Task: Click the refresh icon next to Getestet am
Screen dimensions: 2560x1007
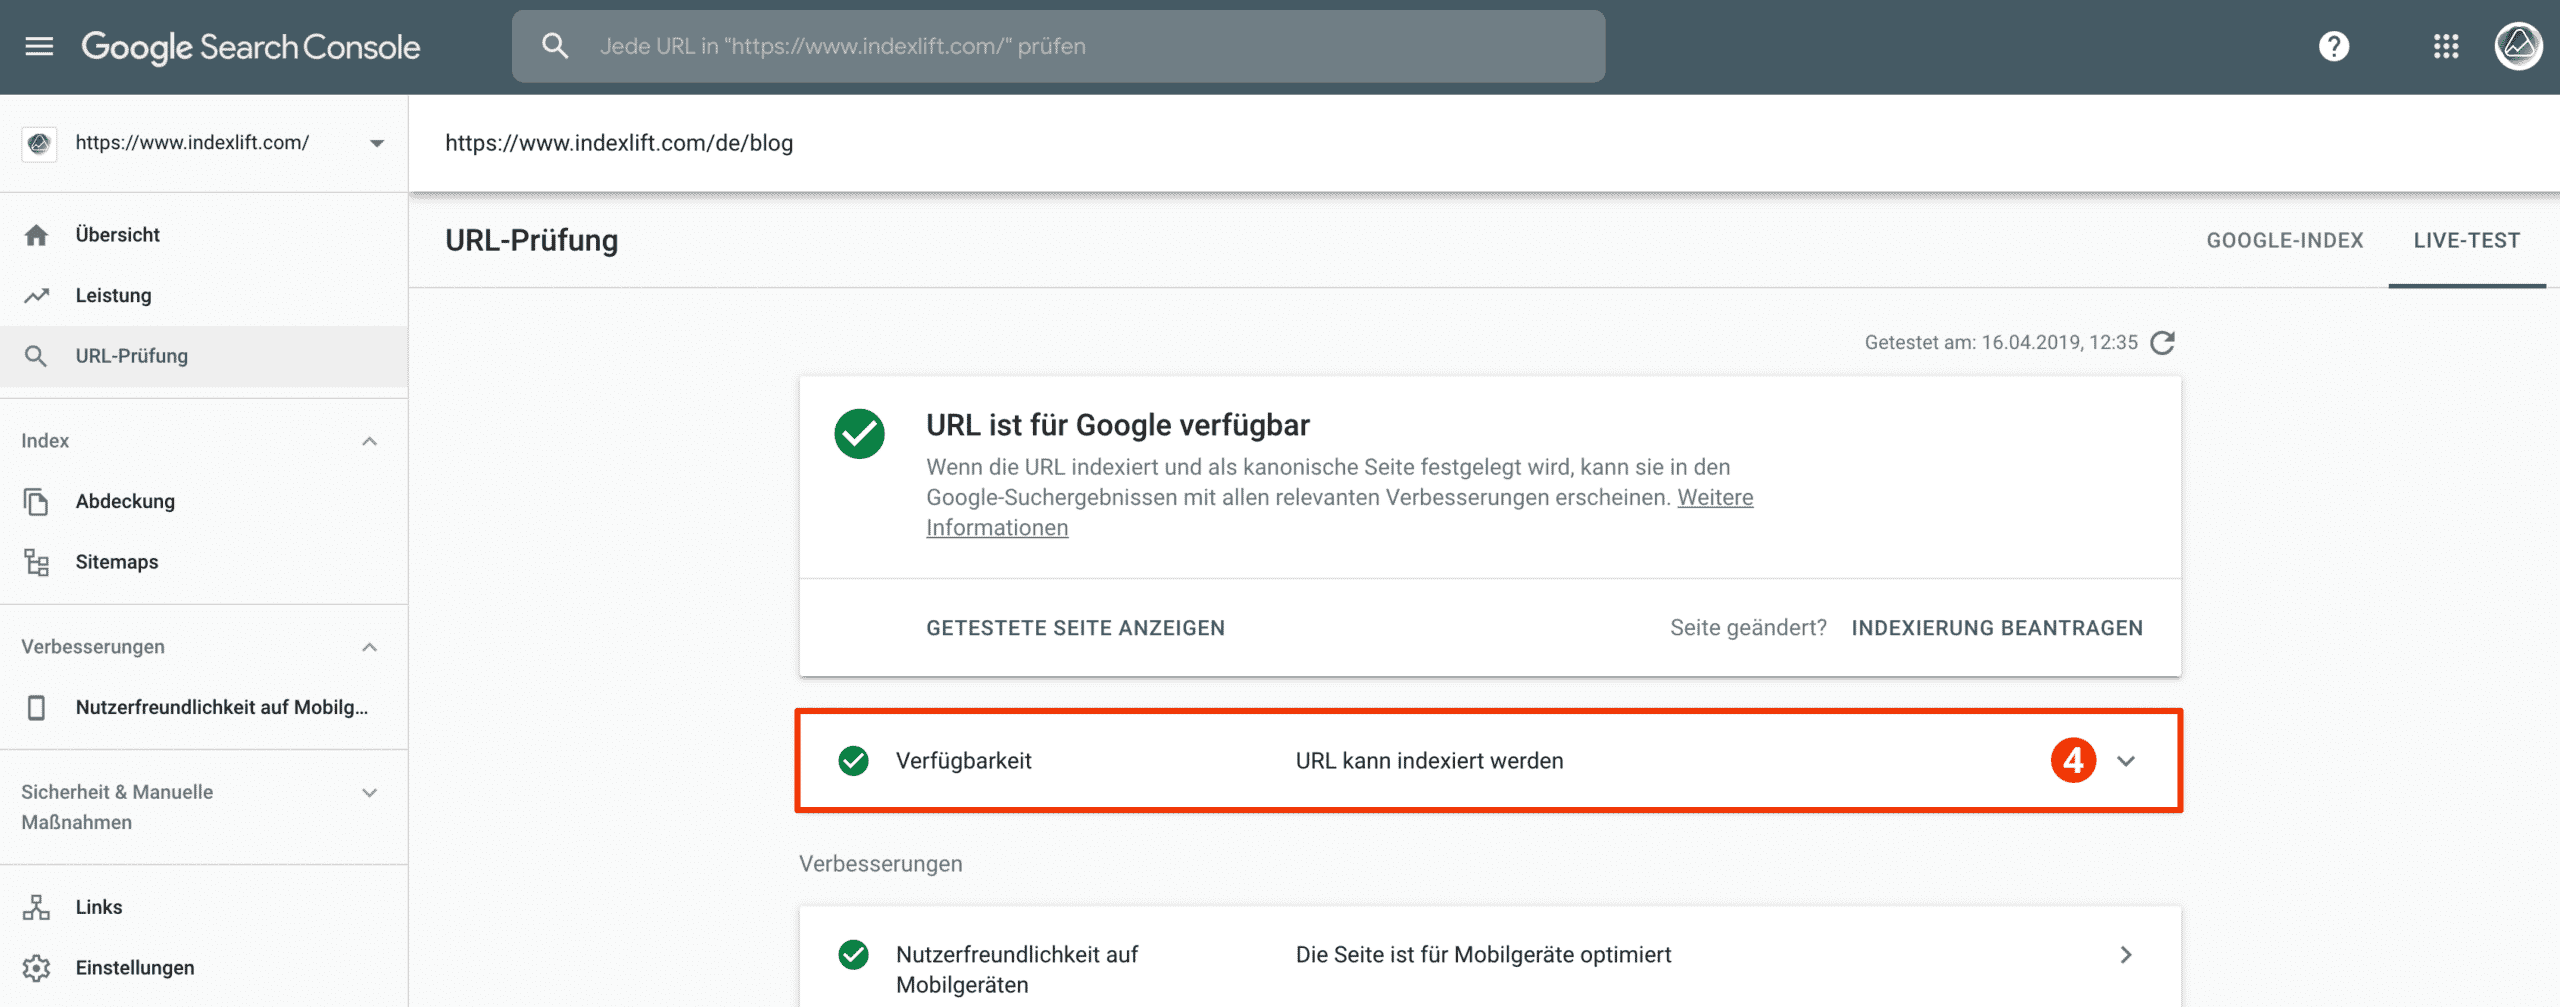Action: click(x=2163, y=343)
